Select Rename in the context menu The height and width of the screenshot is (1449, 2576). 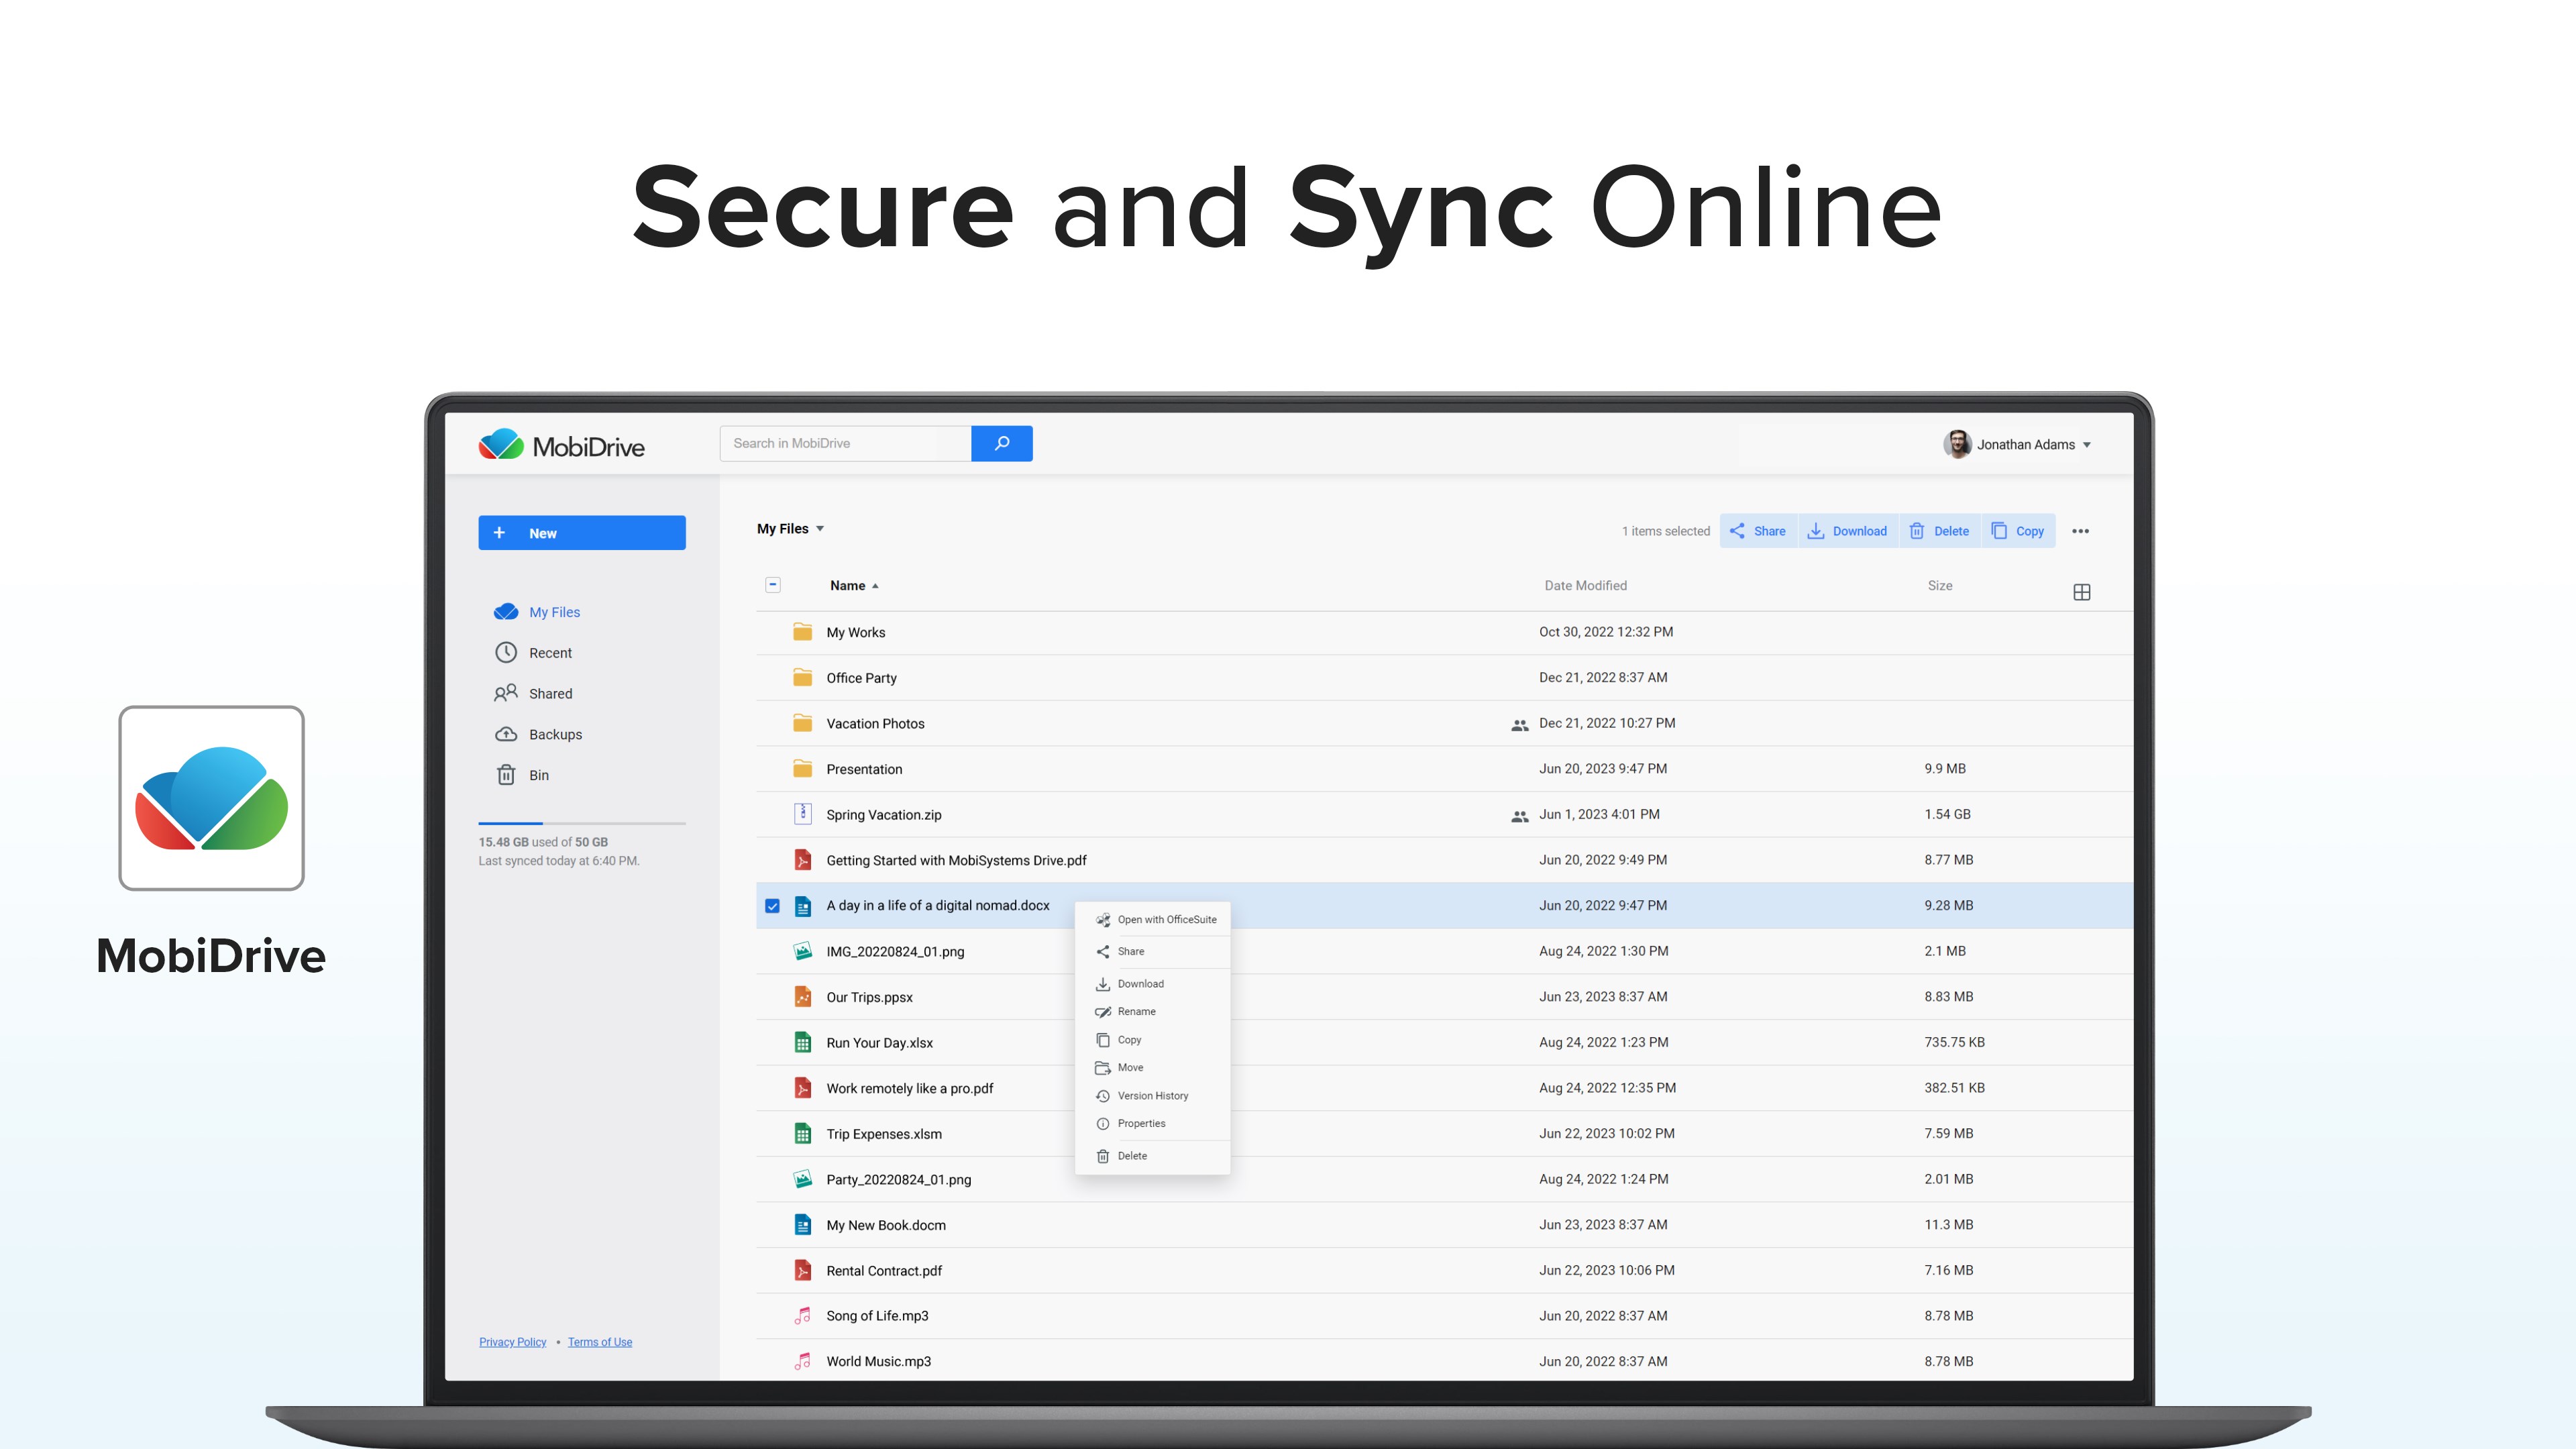(1136, 1011)
